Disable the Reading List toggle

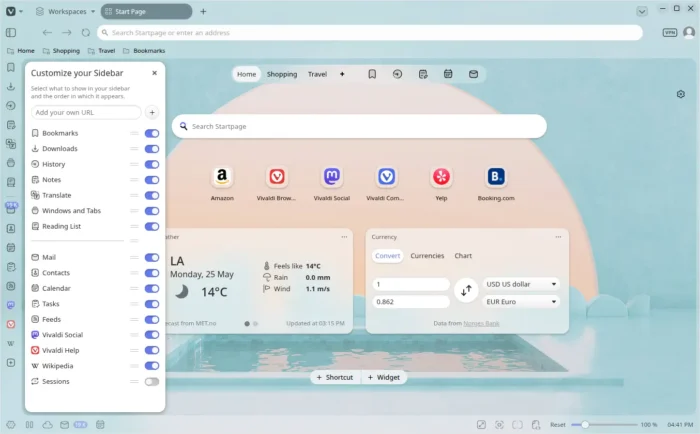152,226
